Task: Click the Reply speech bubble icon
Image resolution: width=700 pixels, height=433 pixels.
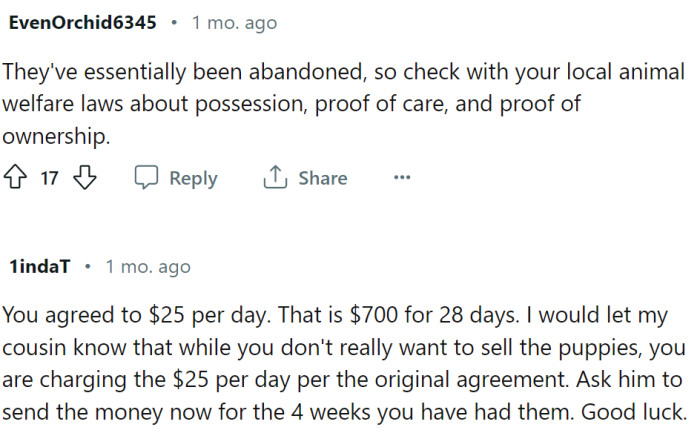Action: click(x=146, y=178)
